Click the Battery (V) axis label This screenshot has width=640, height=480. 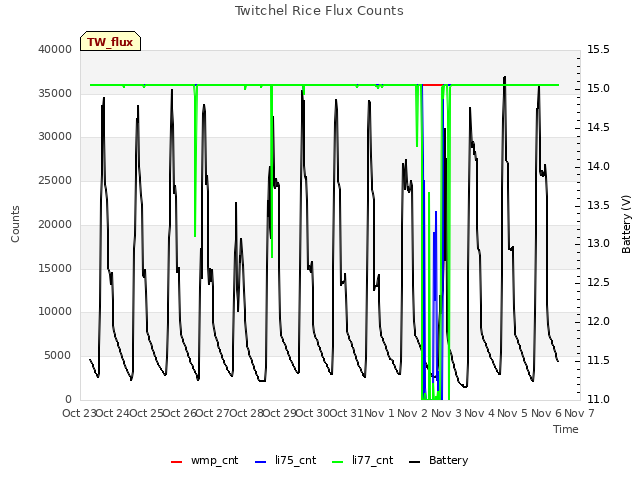pos(626,224)
